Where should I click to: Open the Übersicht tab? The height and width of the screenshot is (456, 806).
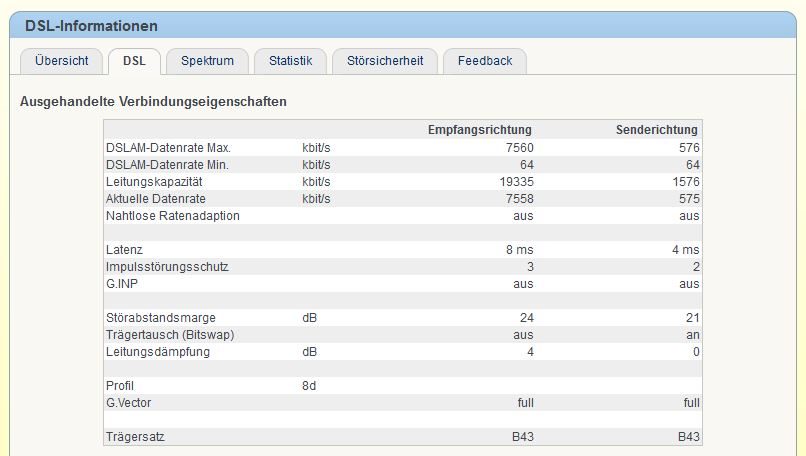pyautogui.click(x=61, y=61)
